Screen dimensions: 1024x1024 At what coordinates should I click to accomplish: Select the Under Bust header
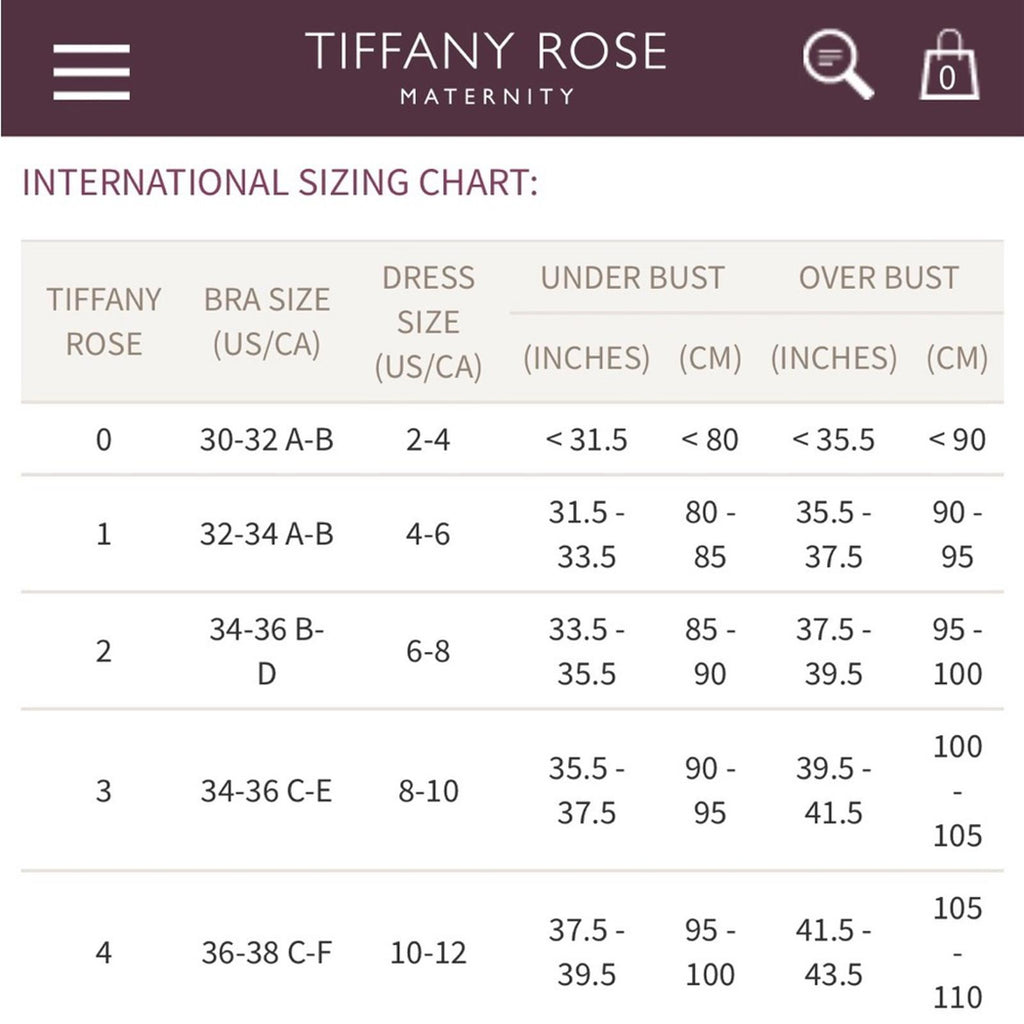pos(632,278)
